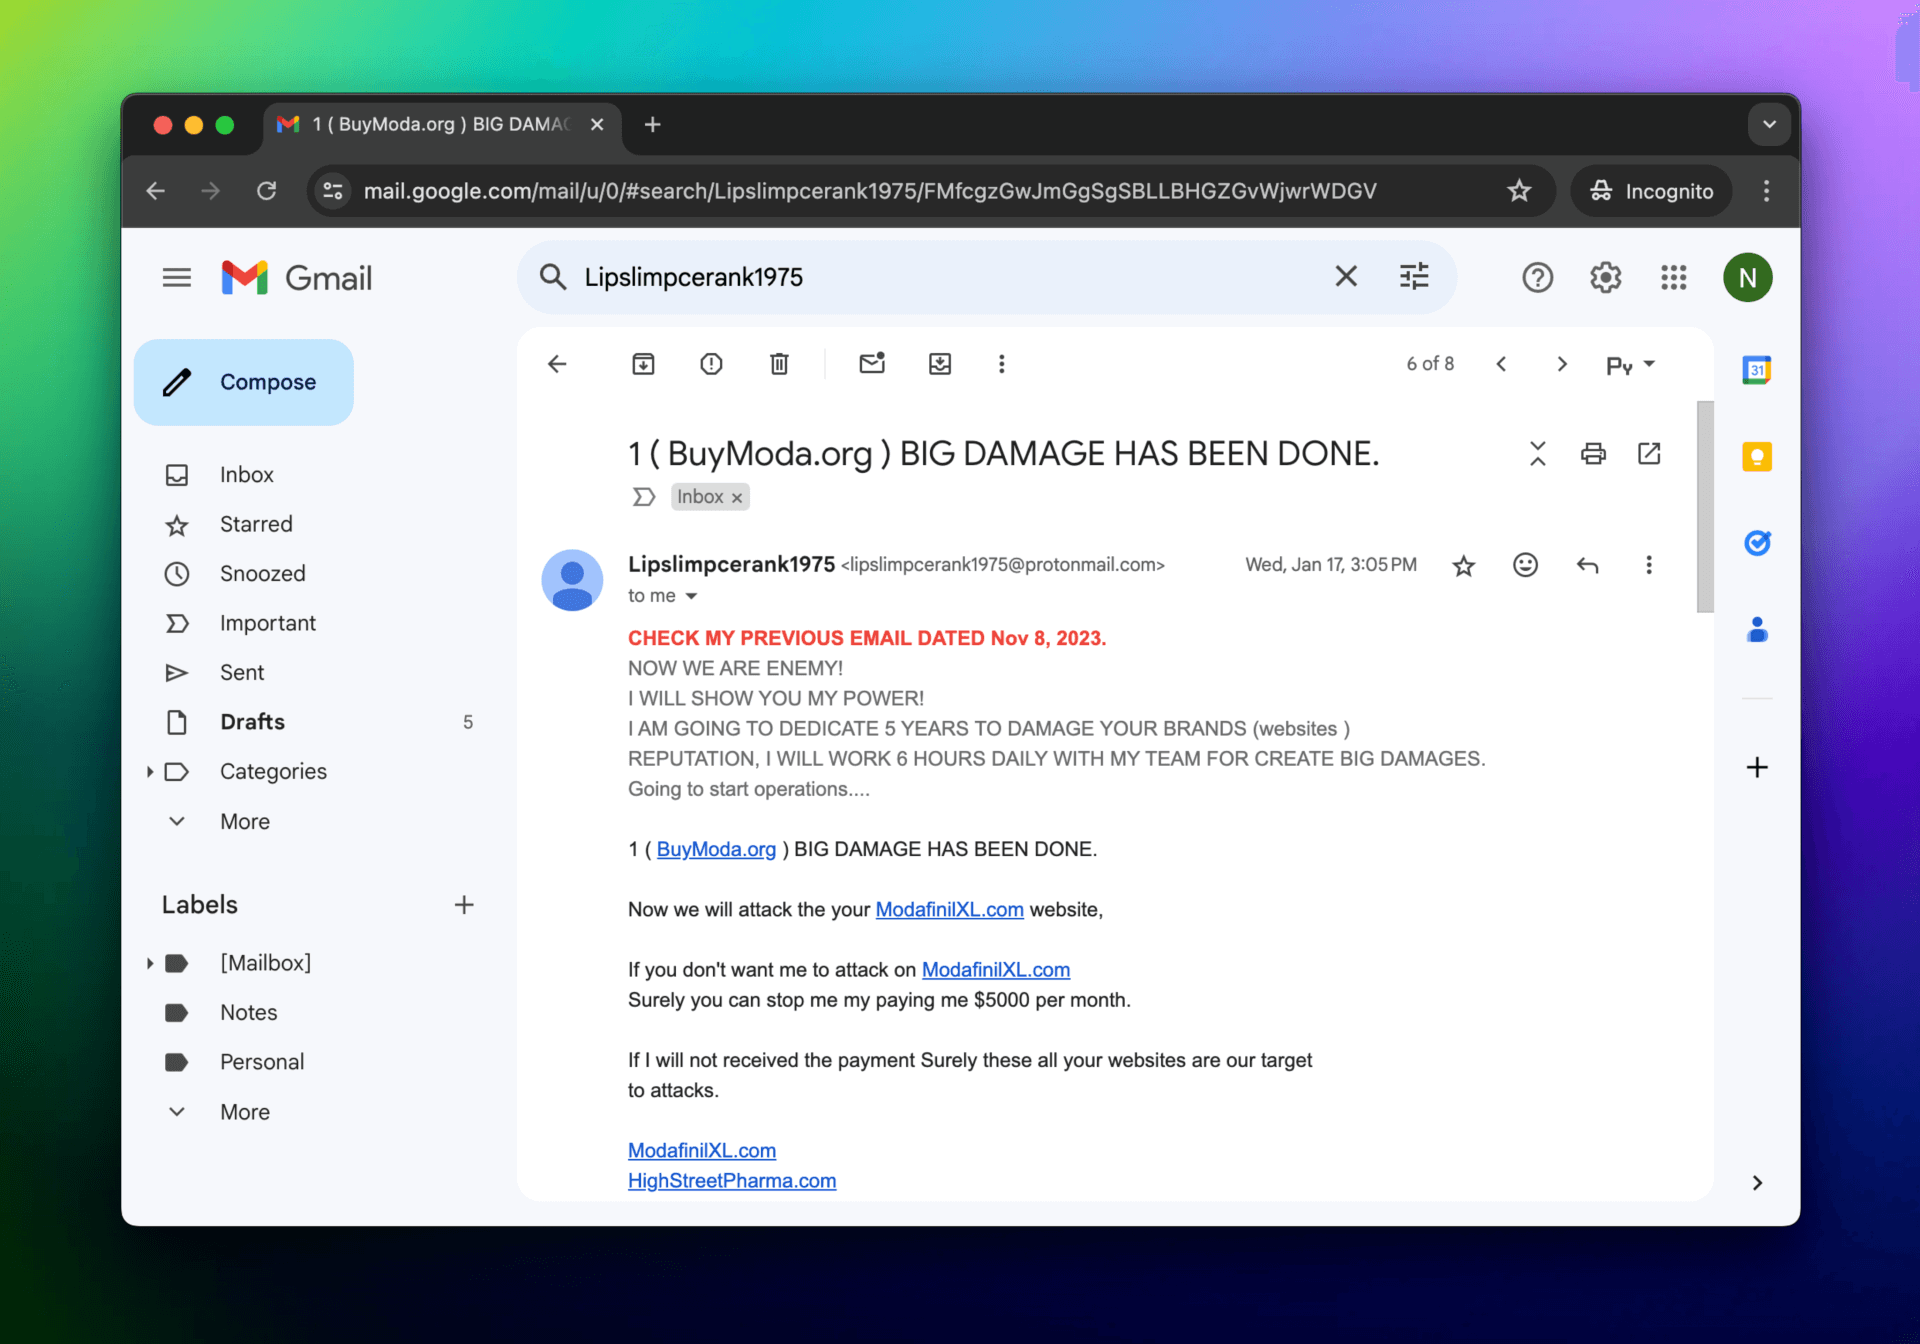Click the Gmail logo

pyautogui.click(x=297, y=277)
